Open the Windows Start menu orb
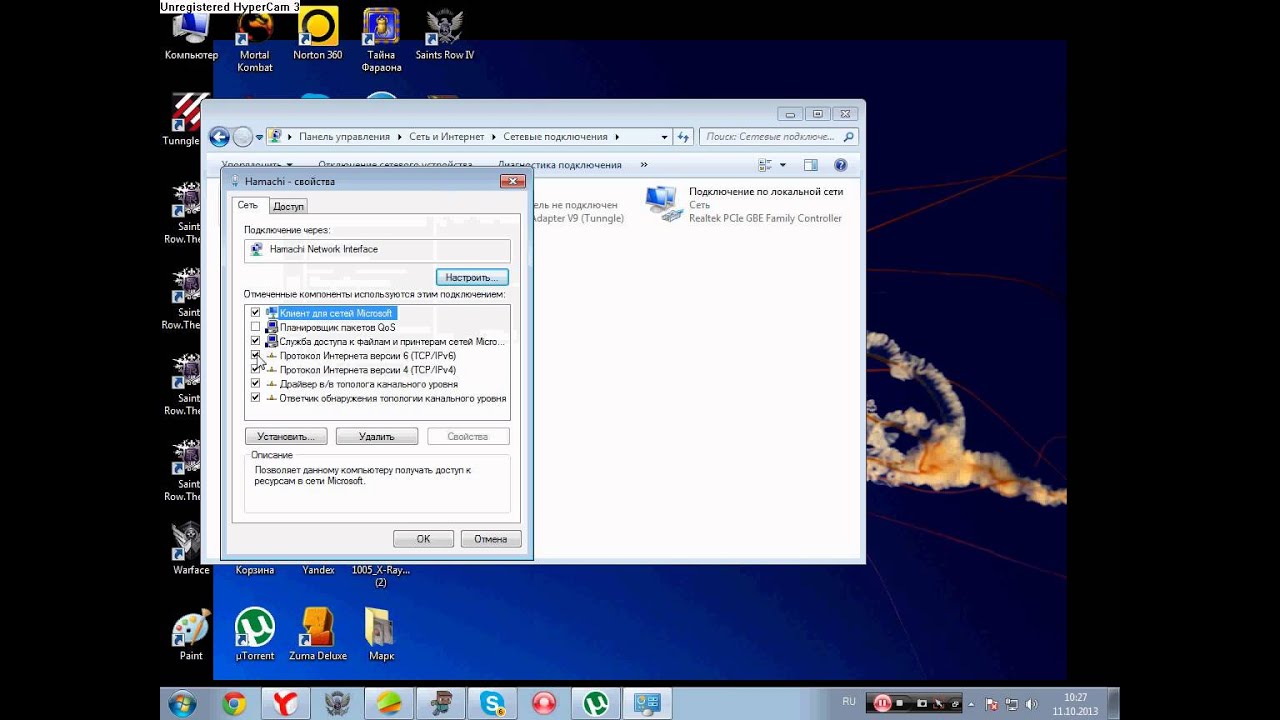This screenshot has width=1280, height=720. tap(182, 704)
